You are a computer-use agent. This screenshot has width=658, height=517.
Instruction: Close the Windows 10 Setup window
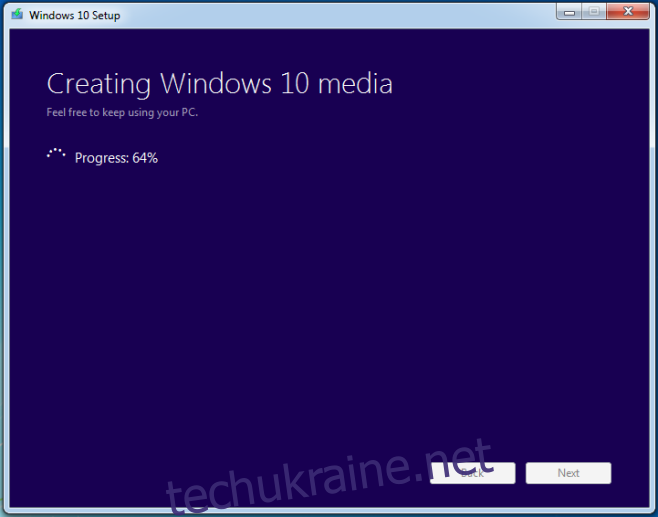(628, 12)
